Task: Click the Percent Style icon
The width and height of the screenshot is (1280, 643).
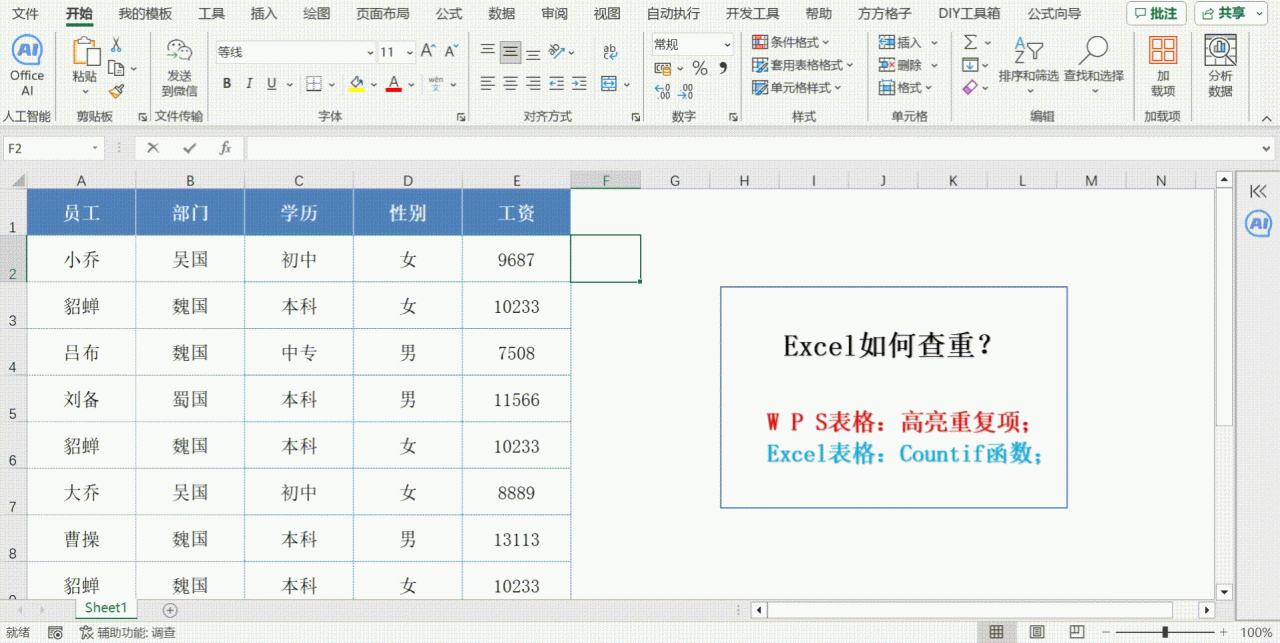Action: click(x=699, y=68)
